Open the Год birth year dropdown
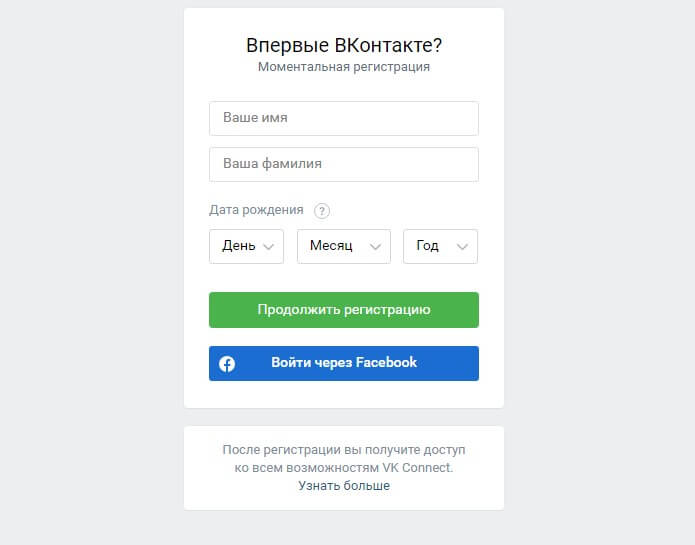 click(441, 246)
